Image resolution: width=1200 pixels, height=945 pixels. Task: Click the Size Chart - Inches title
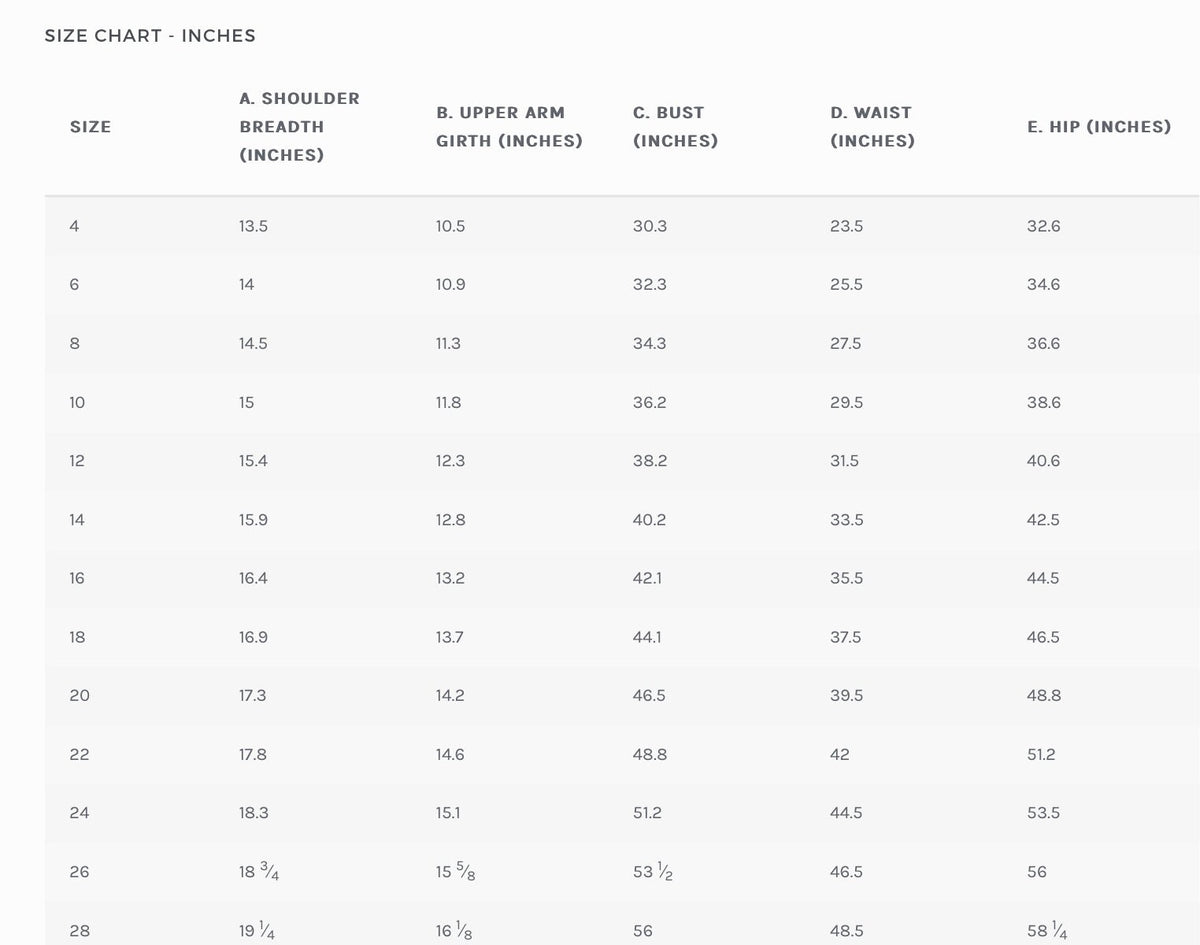point(150,36)
